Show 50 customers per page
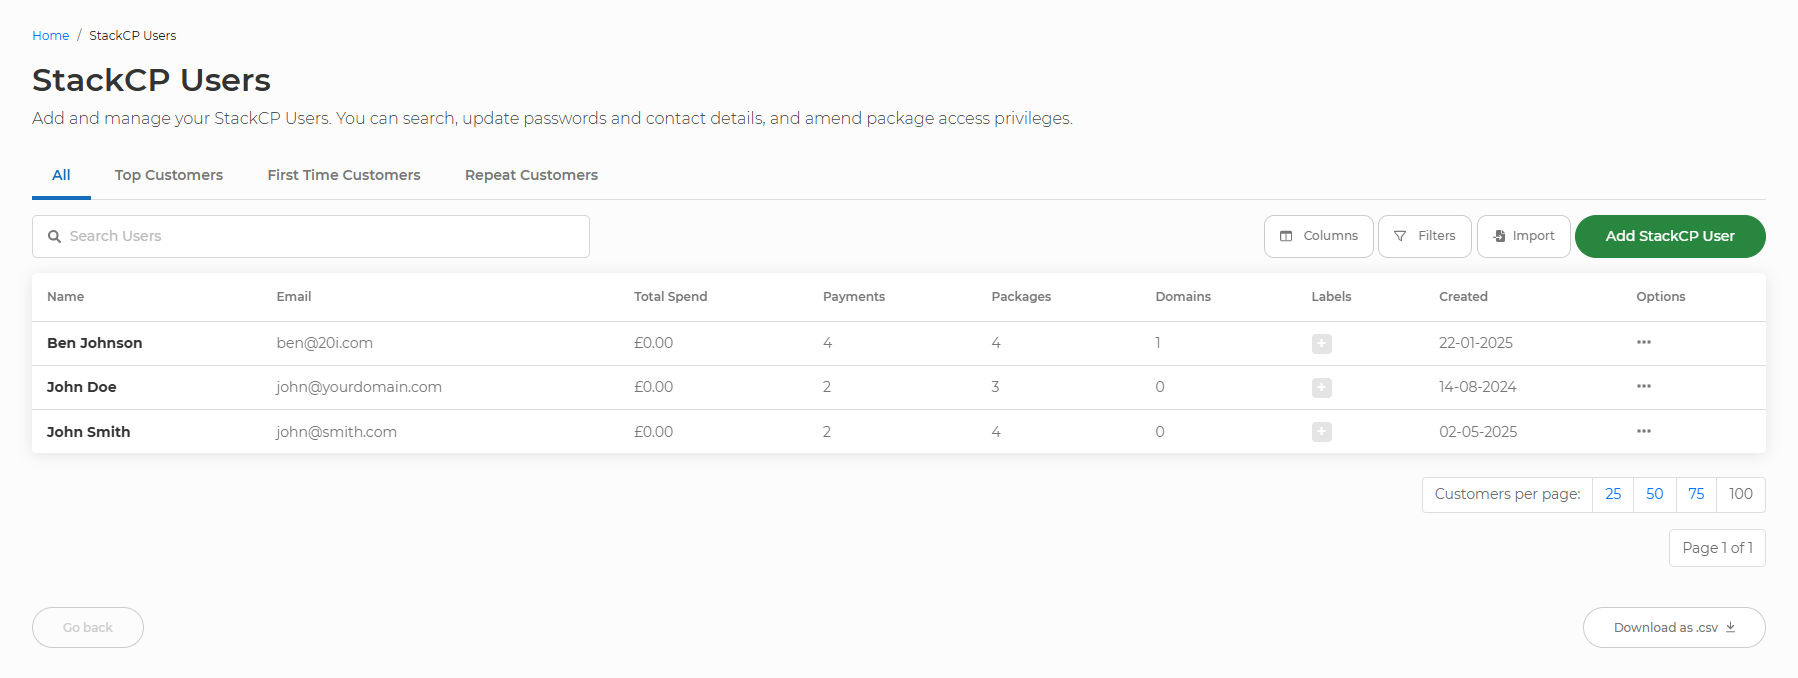 click(1654, 494)
